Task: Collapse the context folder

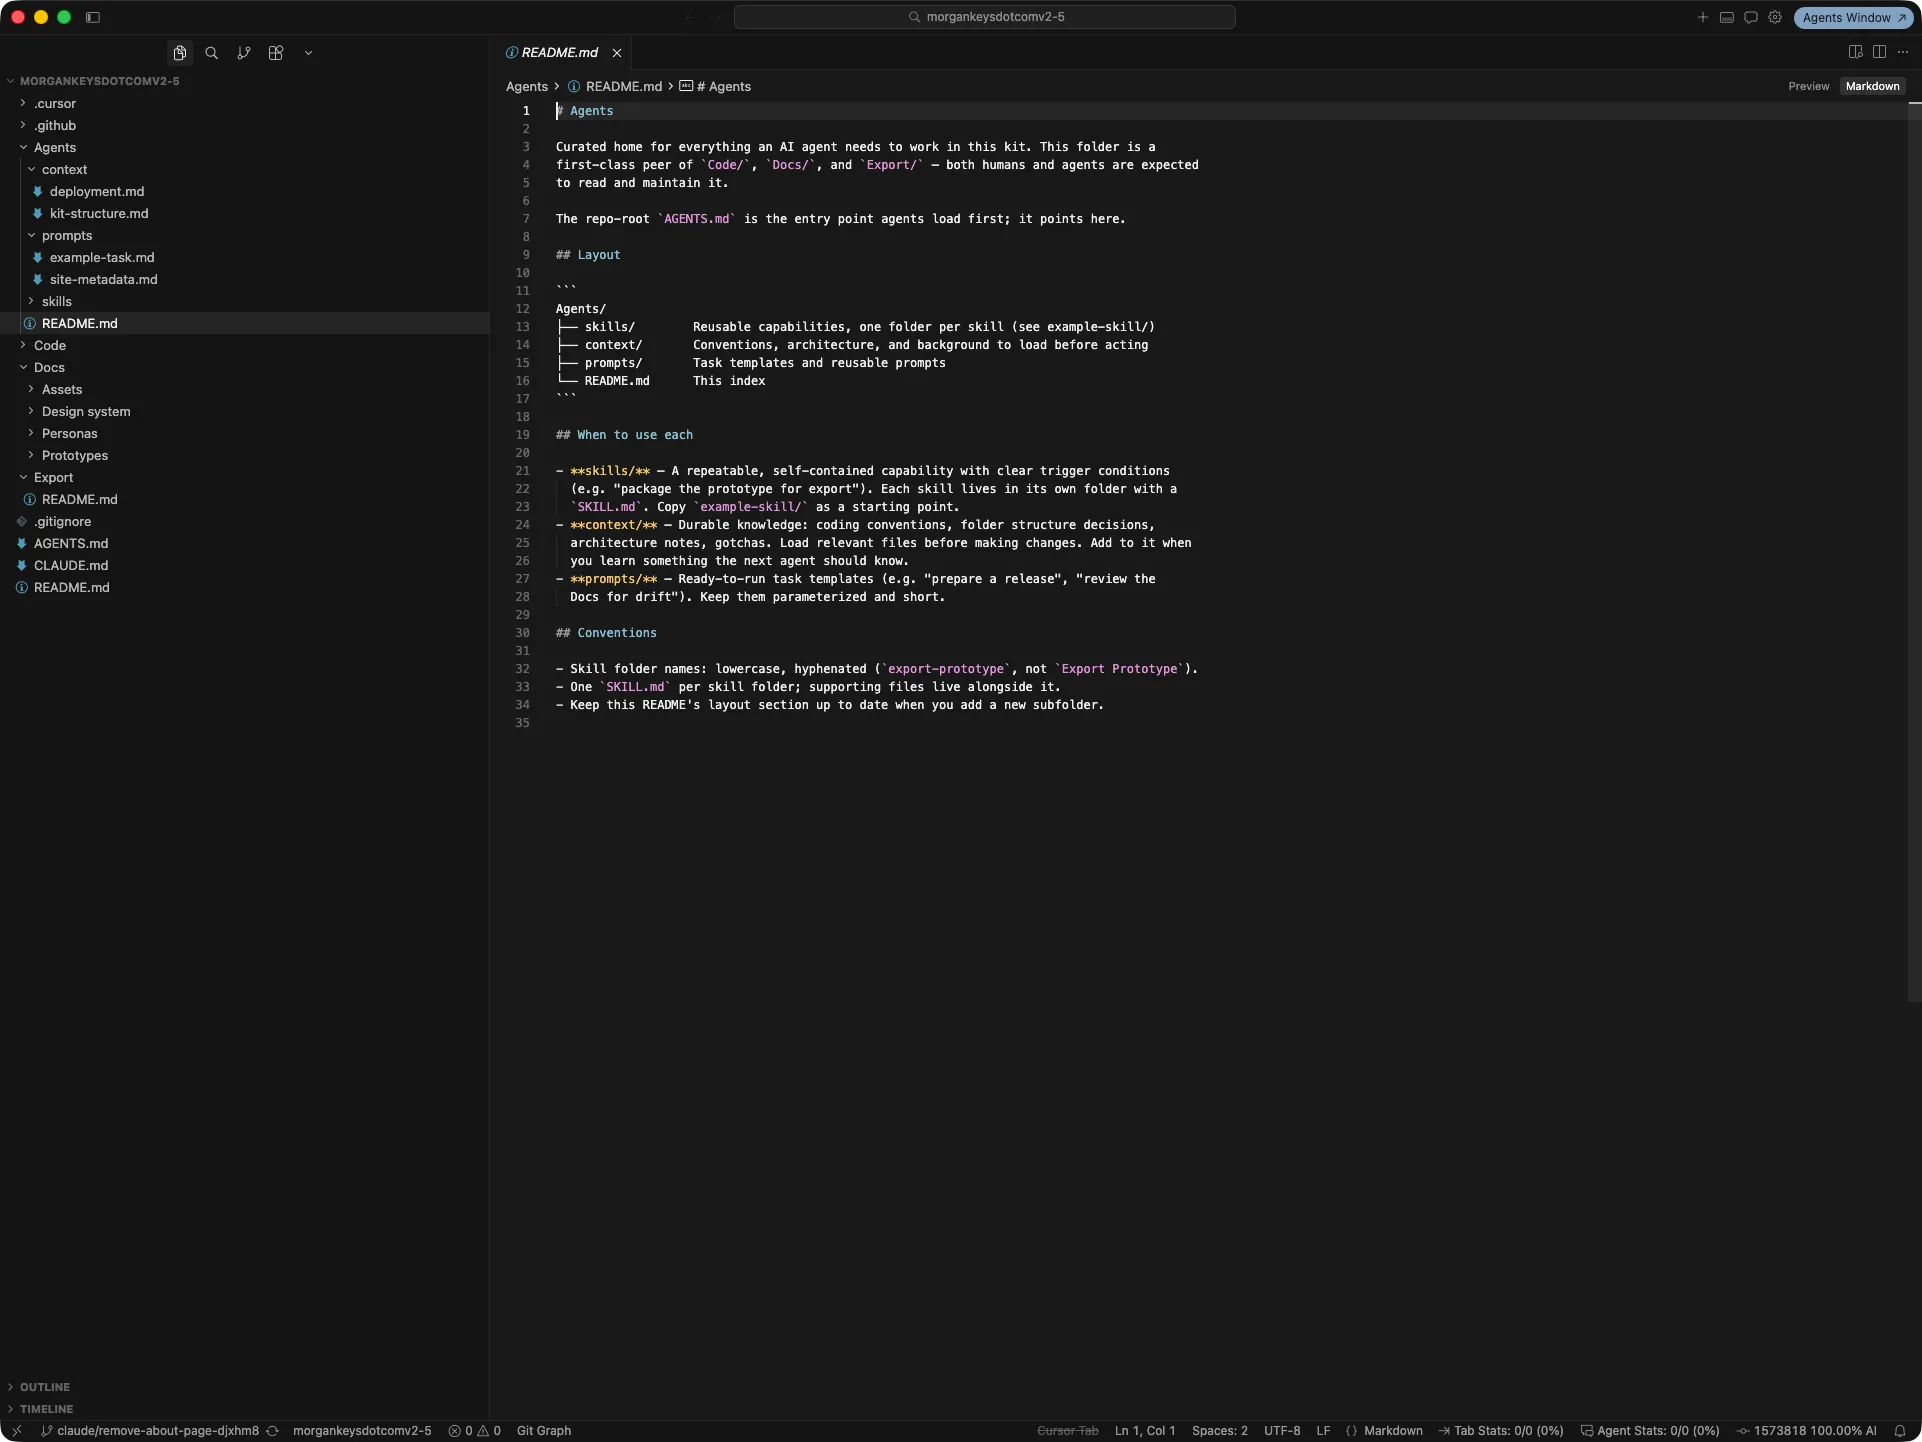Action: click(x=65, y=169)
